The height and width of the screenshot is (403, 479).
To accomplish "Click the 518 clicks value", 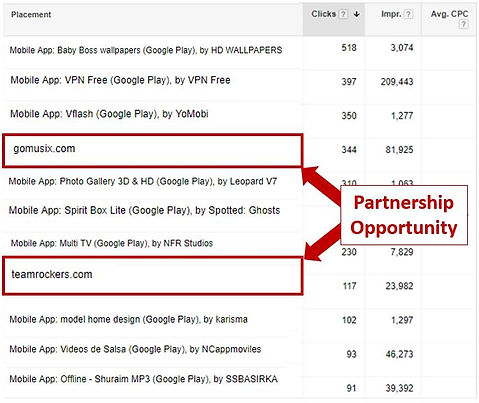I will coord(349,48).
